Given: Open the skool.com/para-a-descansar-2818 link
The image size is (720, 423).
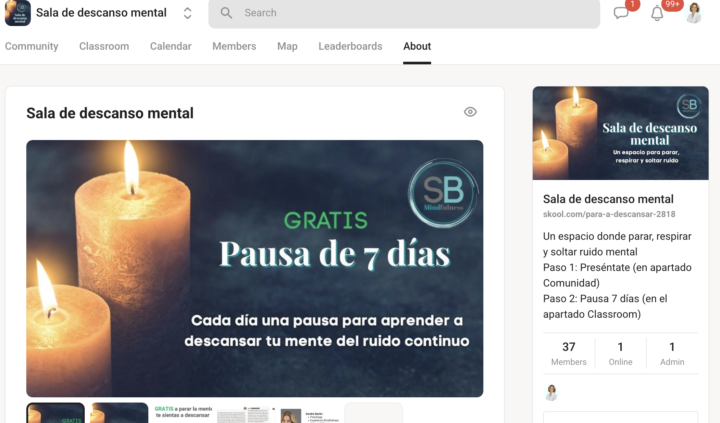Looking at the screenshot, I should tap(609, 214).
